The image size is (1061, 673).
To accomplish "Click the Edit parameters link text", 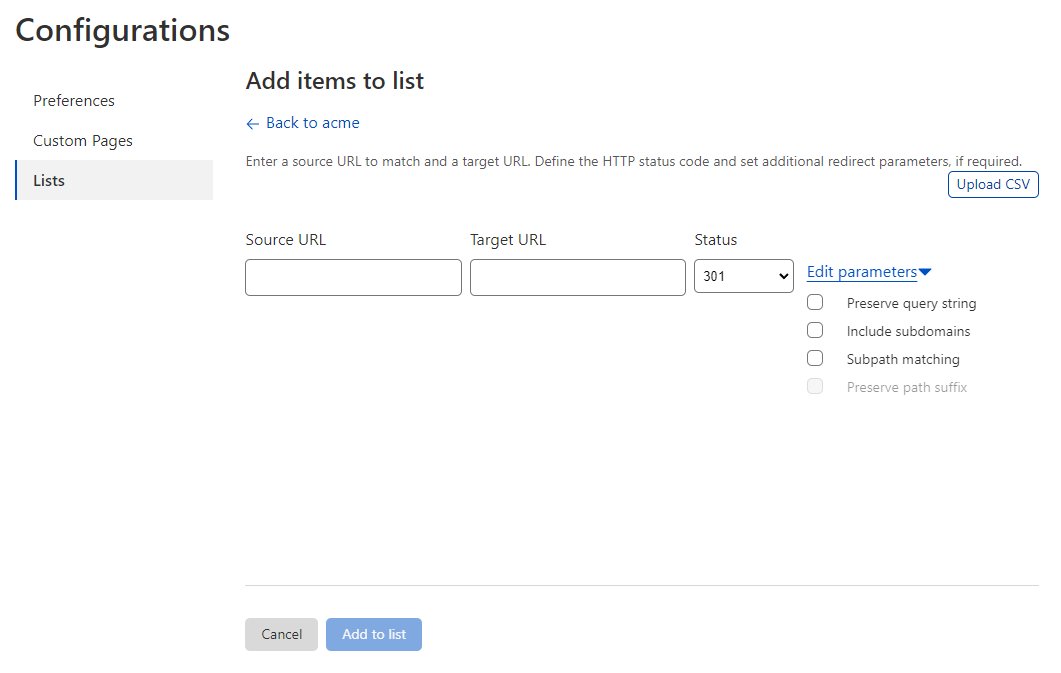I will coord(861,271).
